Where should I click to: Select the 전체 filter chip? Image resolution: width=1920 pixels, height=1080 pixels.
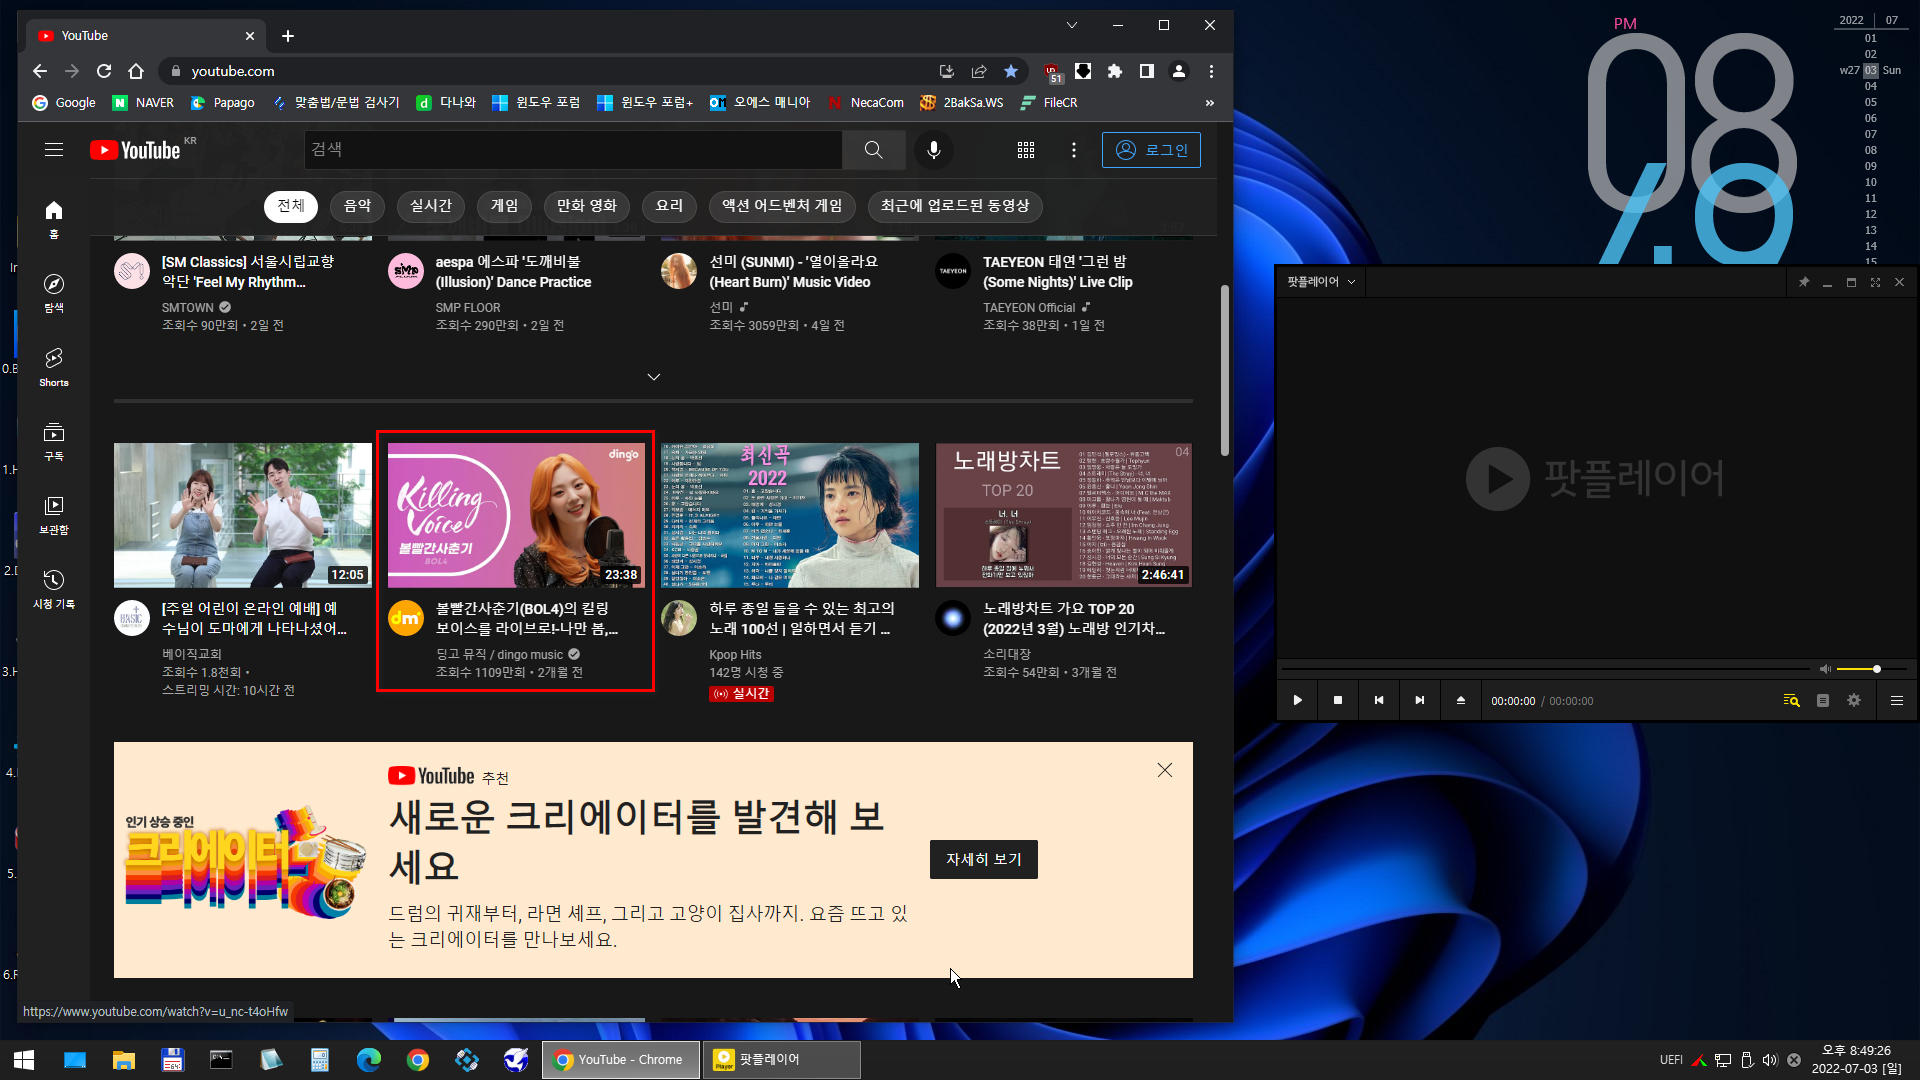pos(291,206)
